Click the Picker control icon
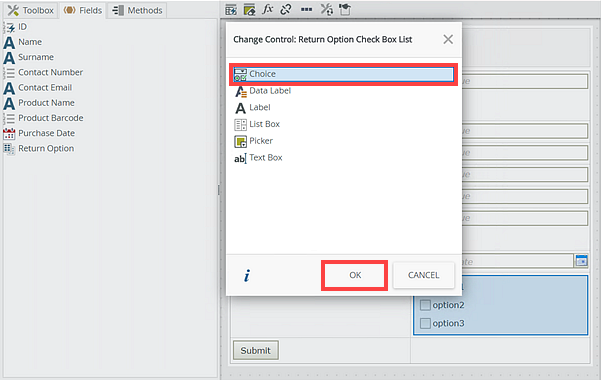 [240, 141]
